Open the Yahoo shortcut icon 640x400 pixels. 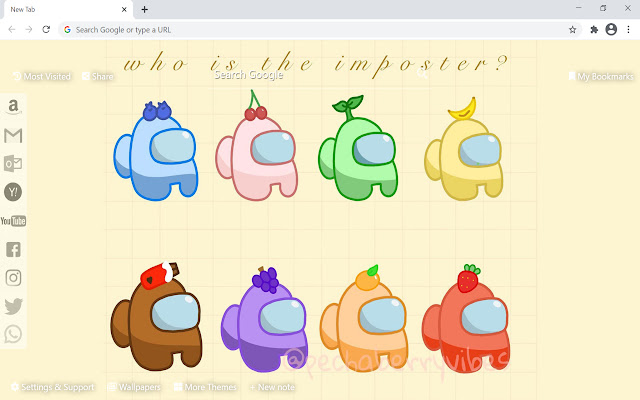click(x=13, y=192)
